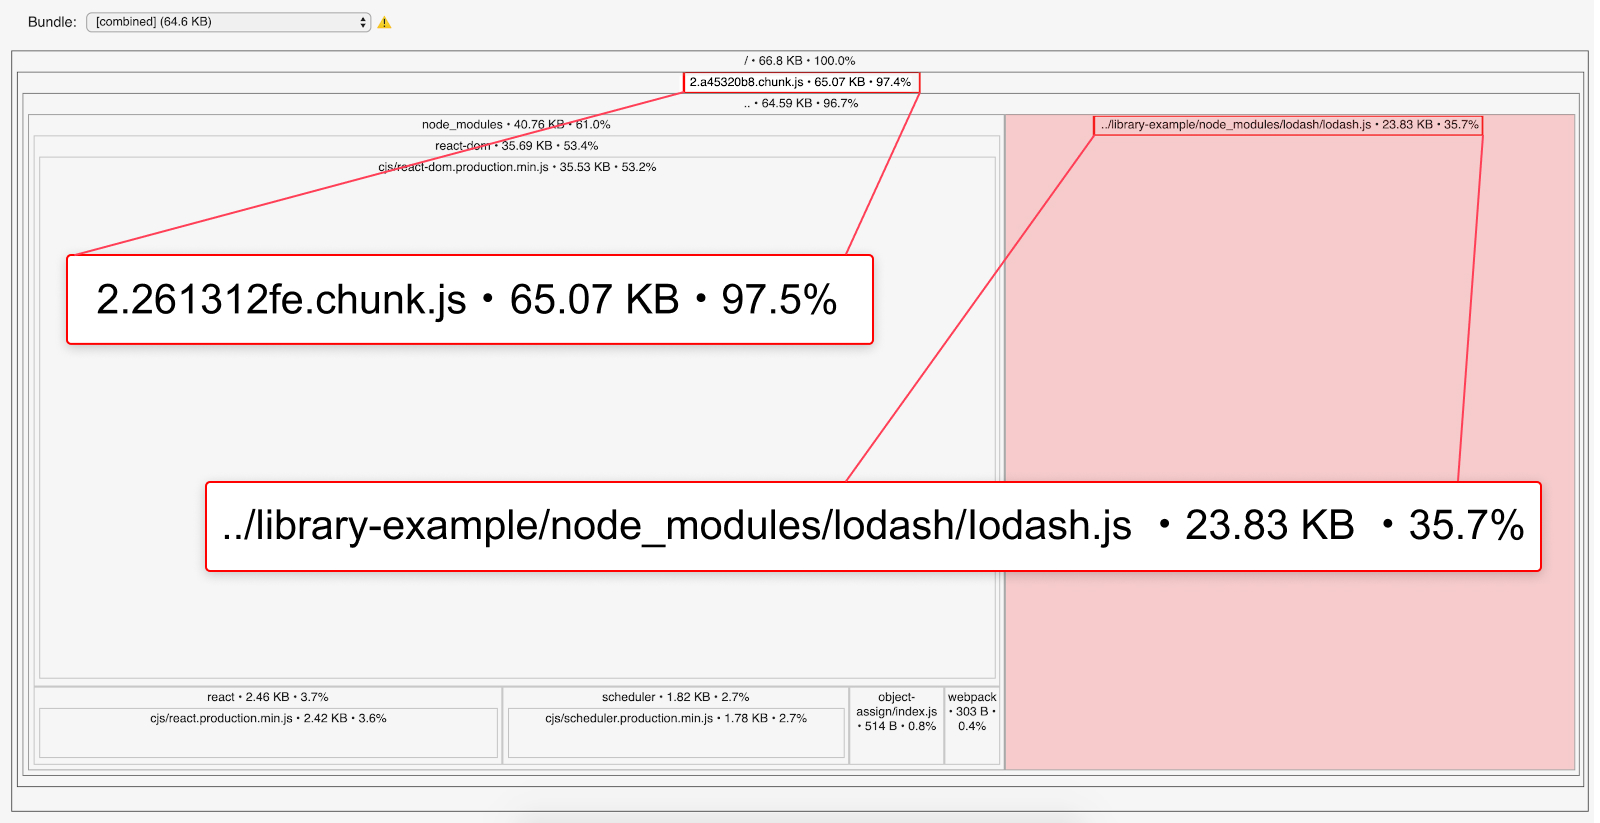1600x823 pixels.
Task: Click cjs/scheduler.production.min.js block
Action: tap(676, 732)
